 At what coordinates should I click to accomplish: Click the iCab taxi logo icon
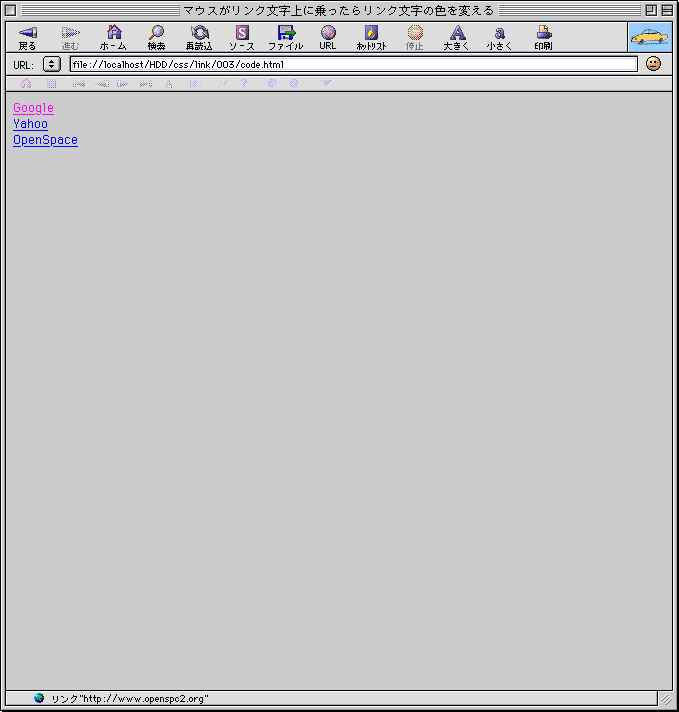[650, 37]
